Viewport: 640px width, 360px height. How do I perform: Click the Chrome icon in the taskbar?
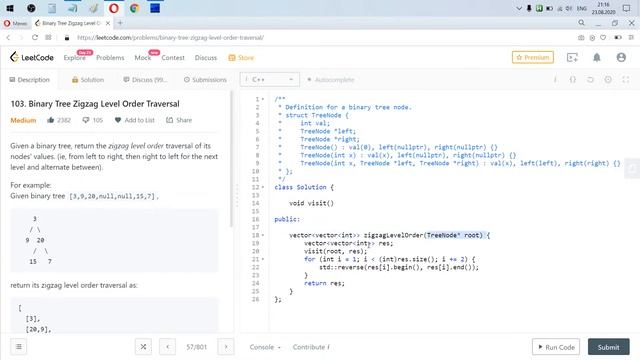click(134, 8)
